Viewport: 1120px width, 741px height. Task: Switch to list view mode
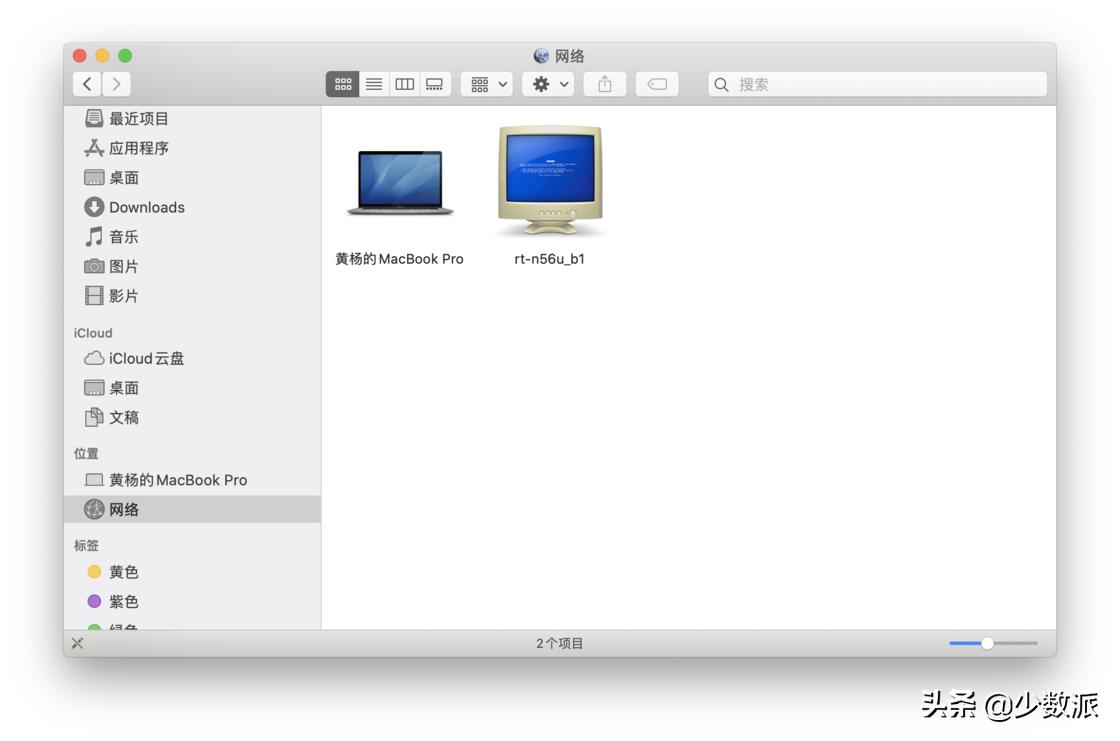click(x=374, y=85)
